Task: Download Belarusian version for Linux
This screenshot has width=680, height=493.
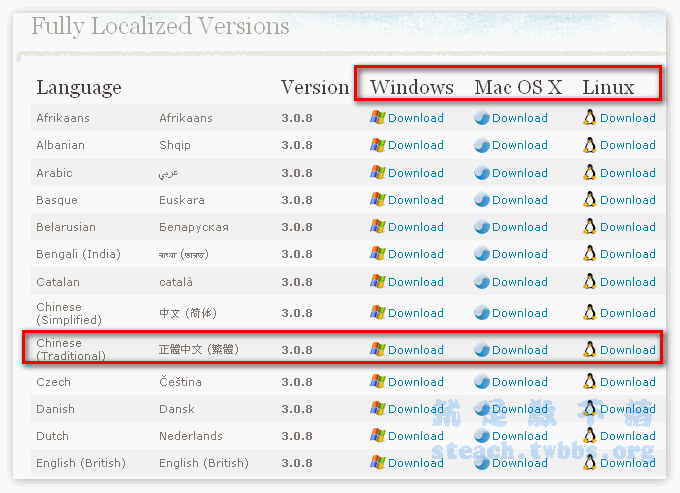Action: 628,227
